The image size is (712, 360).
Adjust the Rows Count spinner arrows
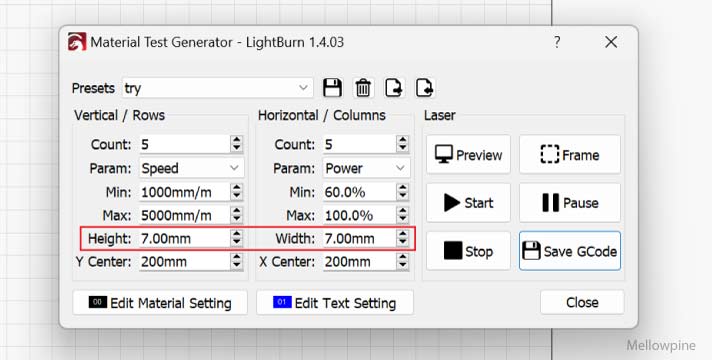click(x=237, y=144)
